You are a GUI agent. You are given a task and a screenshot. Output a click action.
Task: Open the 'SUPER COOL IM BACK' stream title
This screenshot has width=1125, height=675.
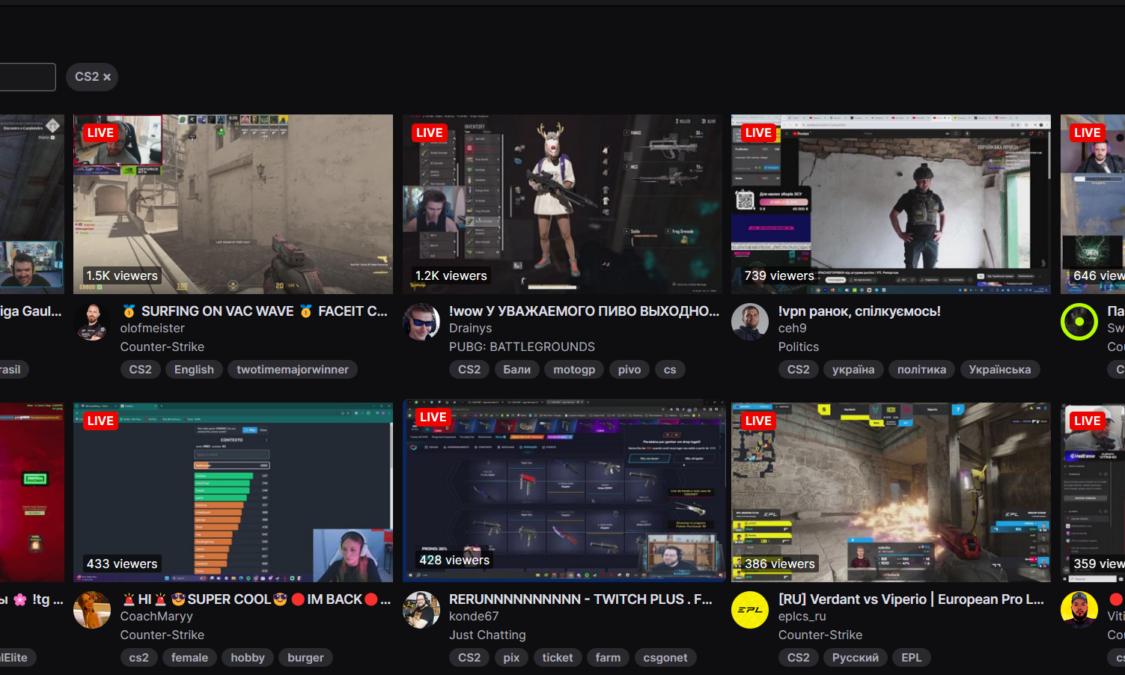pyautogui.click(x=256, y=599)
